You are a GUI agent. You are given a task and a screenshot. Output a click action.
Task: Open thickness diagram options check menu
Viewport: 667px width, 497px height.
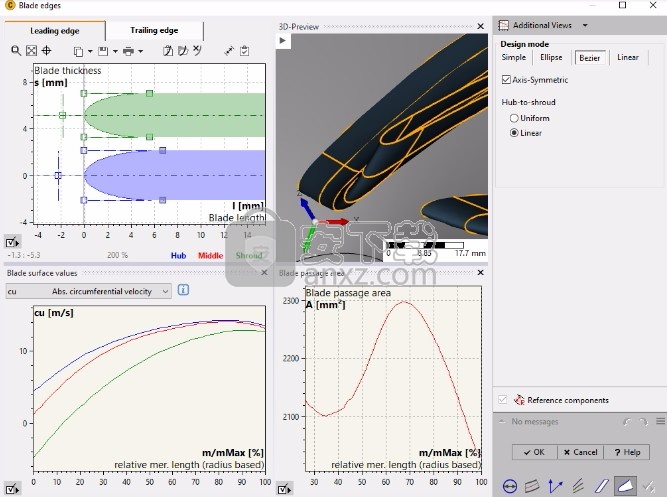[12, 243]
